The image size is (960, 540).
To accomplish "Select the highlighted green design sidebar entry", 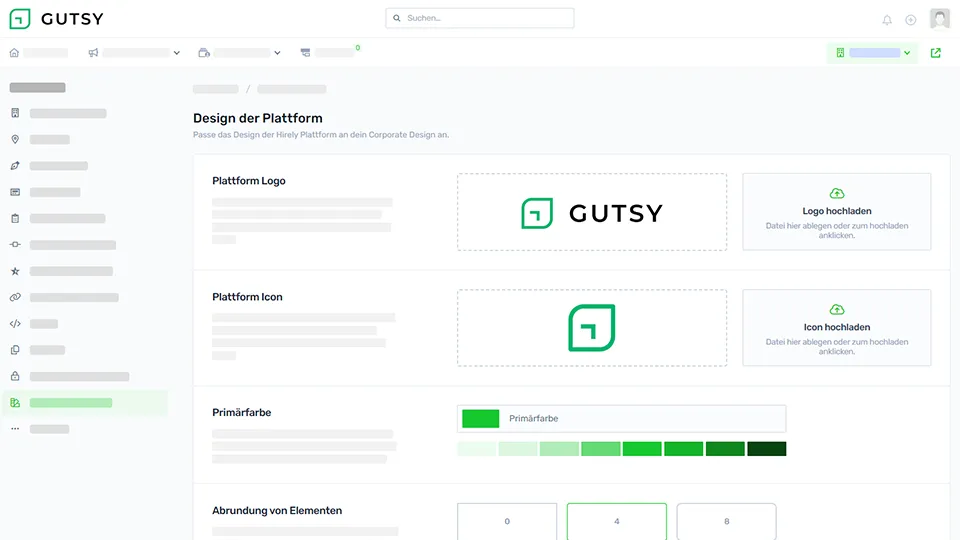I will [x=85, y=403].
